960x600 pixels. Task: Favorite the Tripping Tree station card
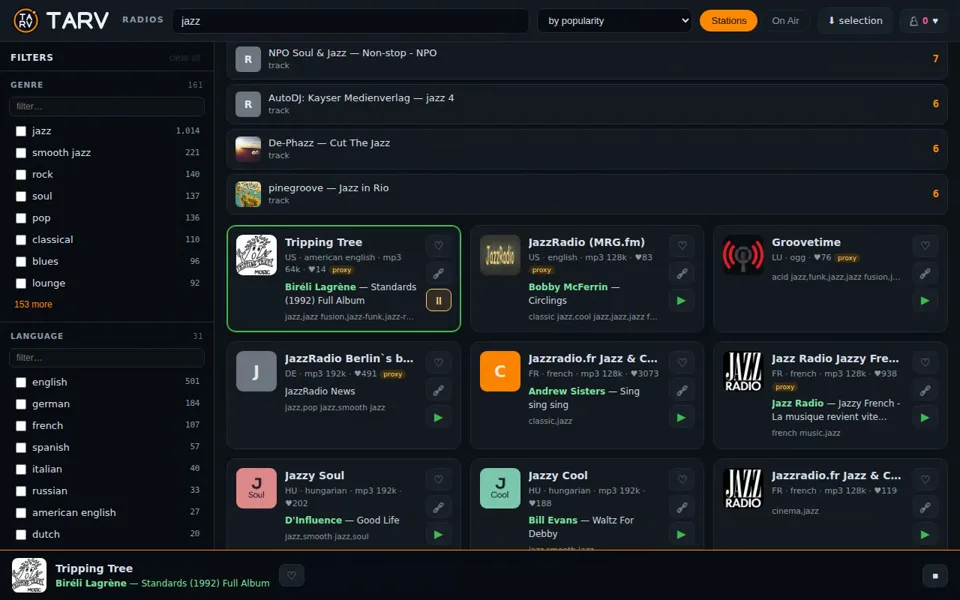[x=438, y=246]
